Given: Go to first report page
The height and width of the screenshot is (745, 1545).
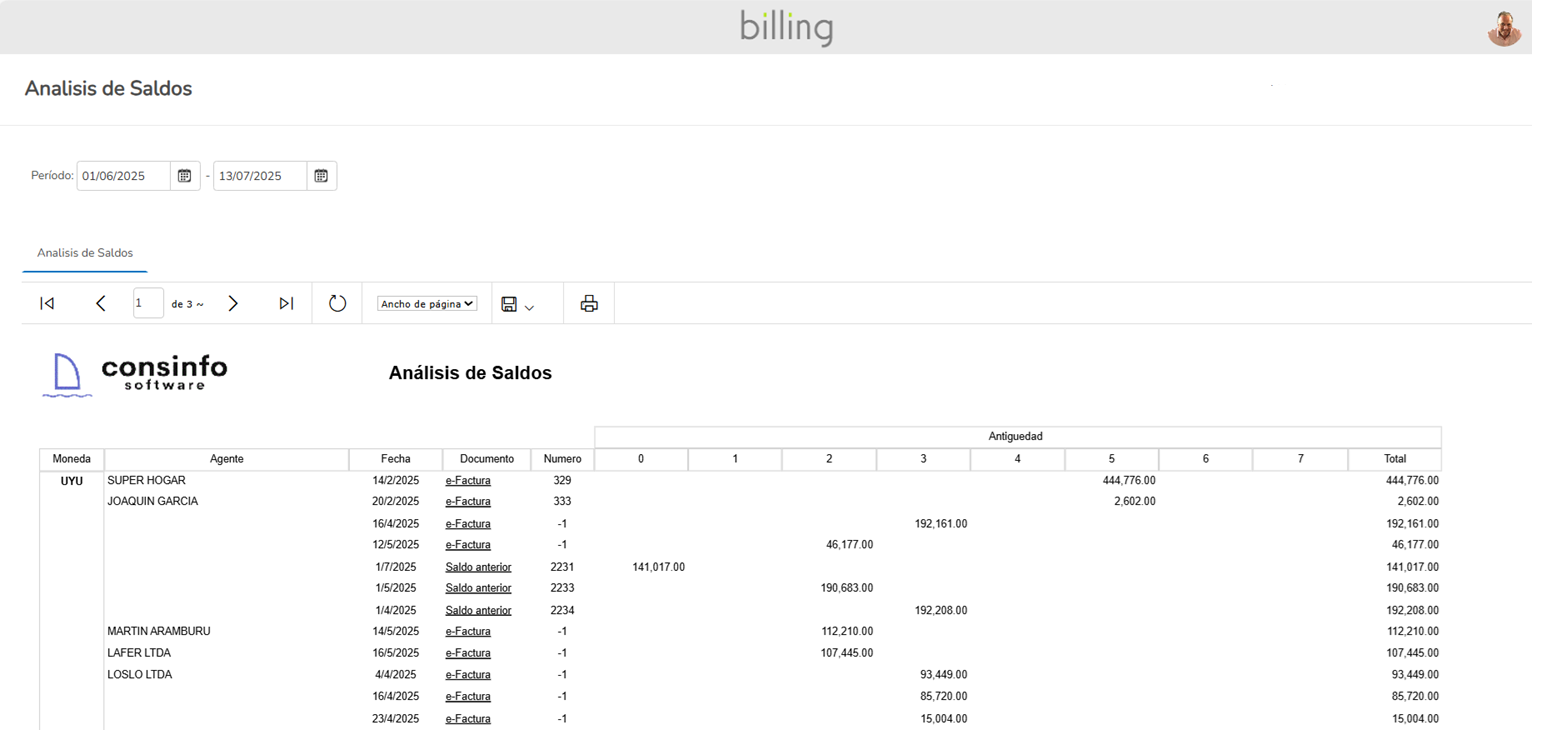Looking at the screenshot, I should pyautogui.click(x=47, y=304).
